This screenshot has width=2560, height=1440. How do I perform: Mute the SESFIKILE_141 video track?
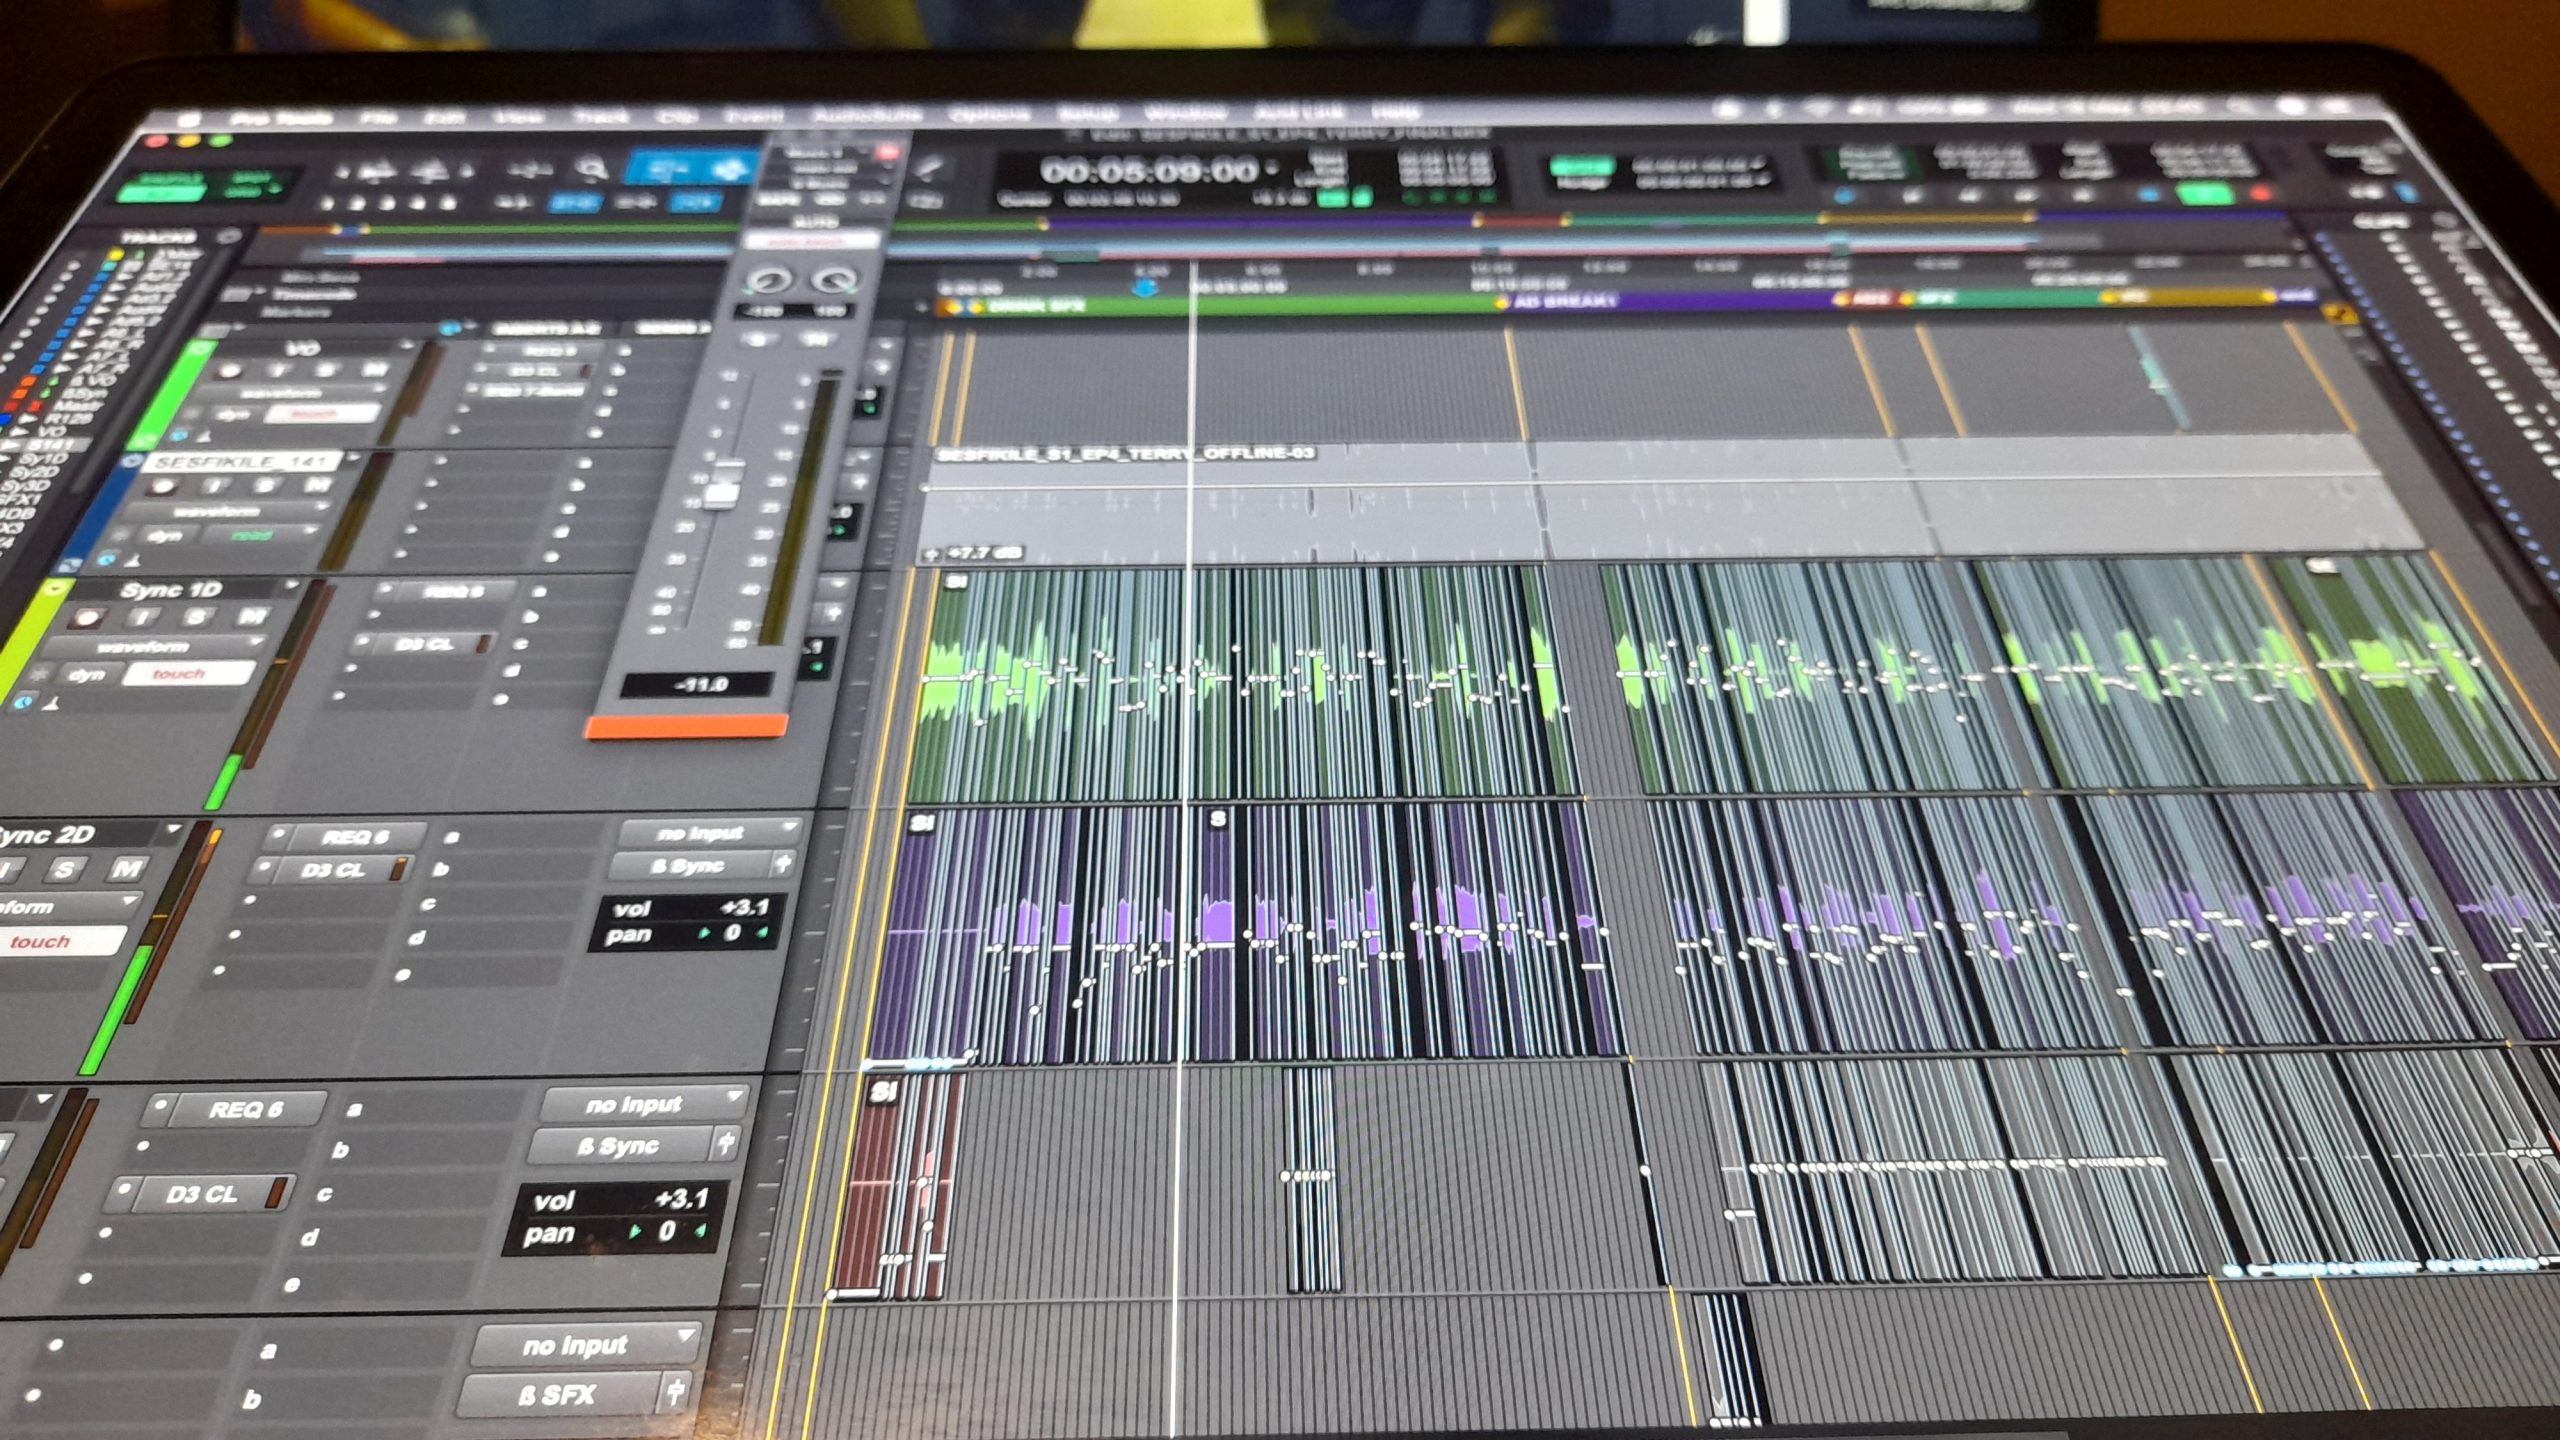pyautogui.click(x=318, y=486)
